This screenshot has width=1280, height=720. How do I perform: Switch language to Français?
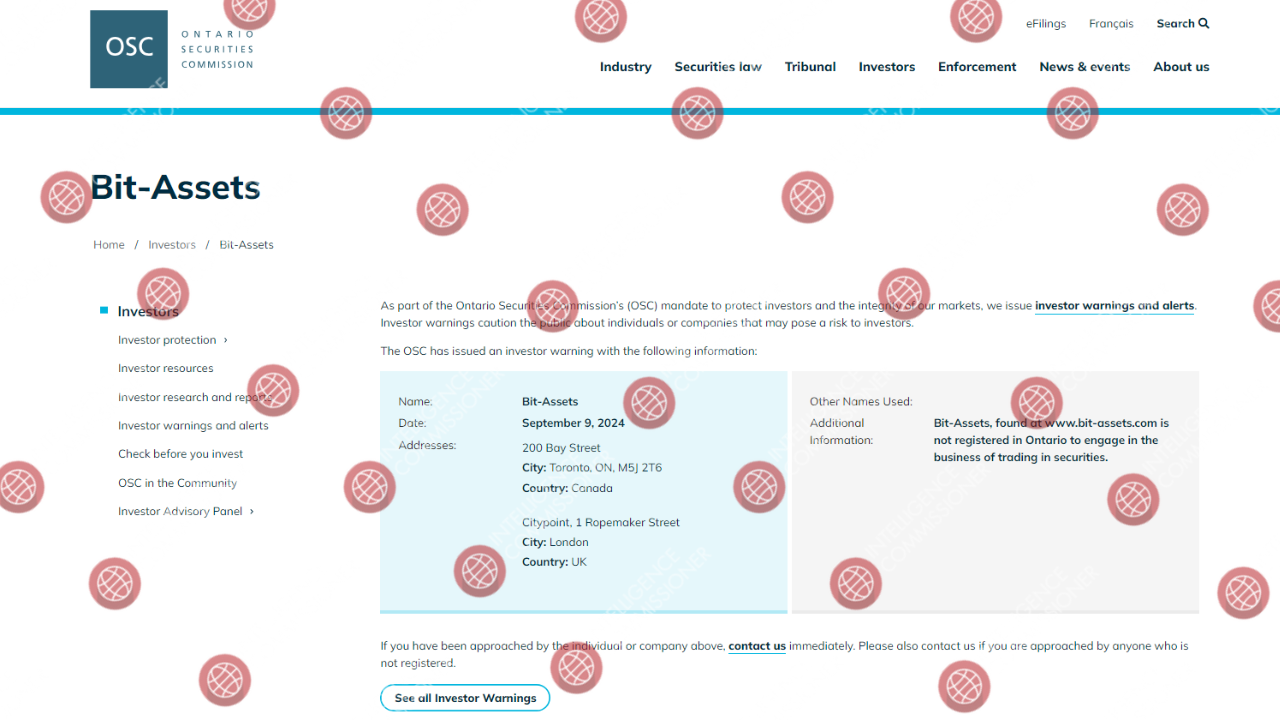tap(1111, 24)
